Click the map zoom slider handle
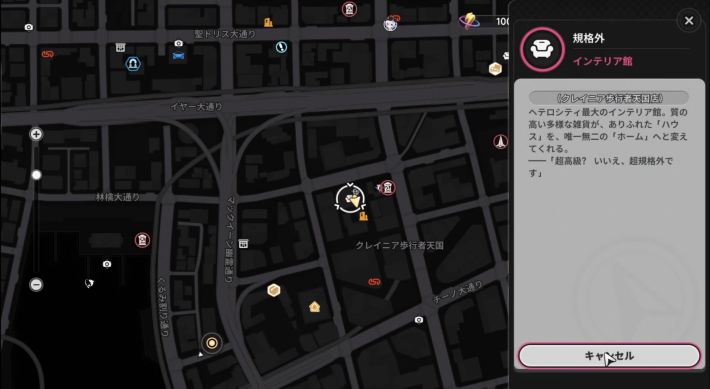Viewport: 710px width, 389px height. [36, 175]
